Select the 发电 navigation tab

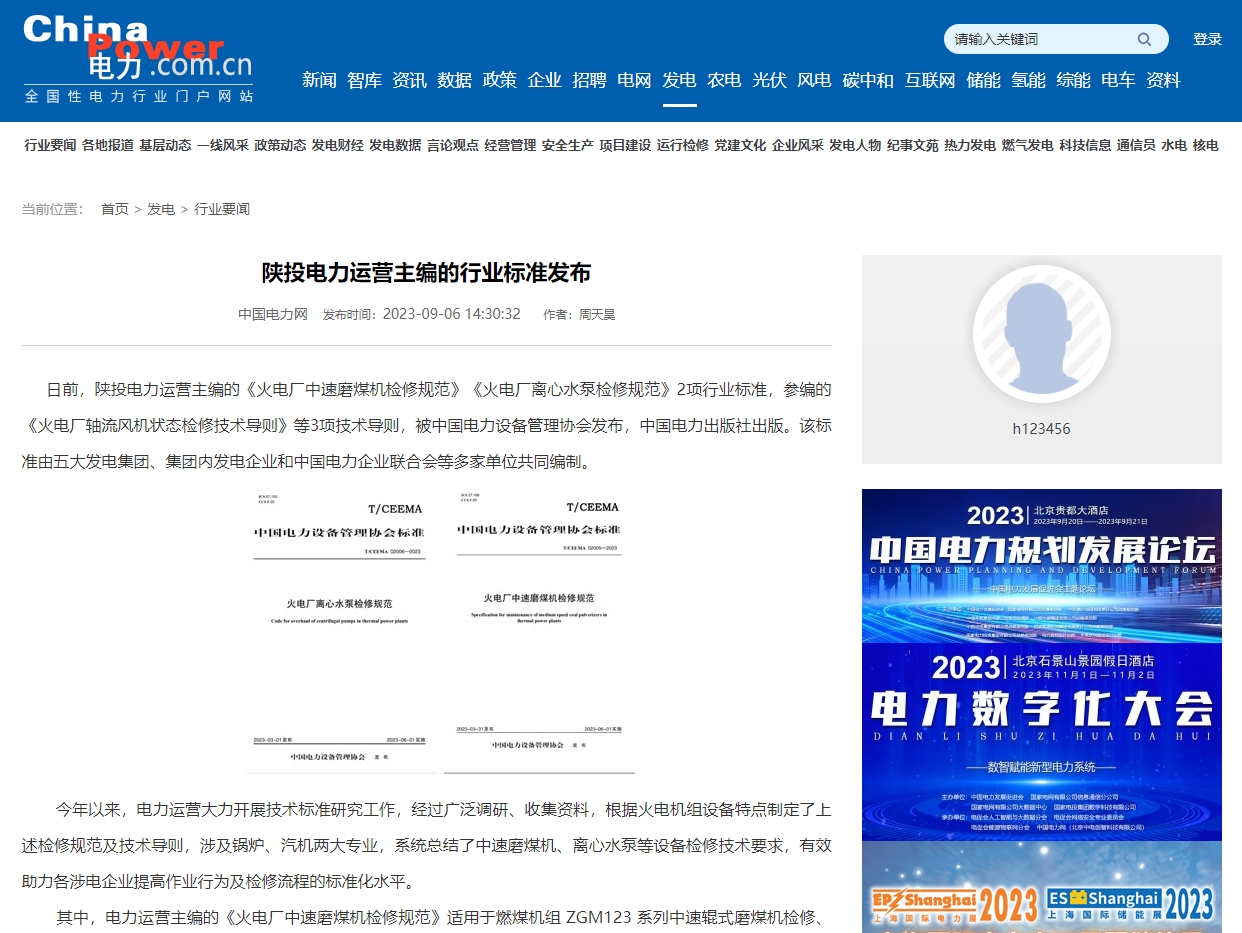coord(679,80)
